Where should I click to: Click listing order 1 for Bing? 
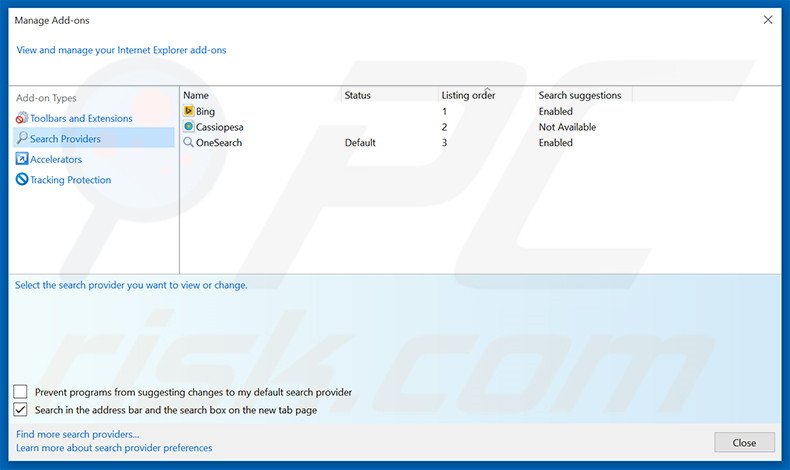[x=444, y=111]
